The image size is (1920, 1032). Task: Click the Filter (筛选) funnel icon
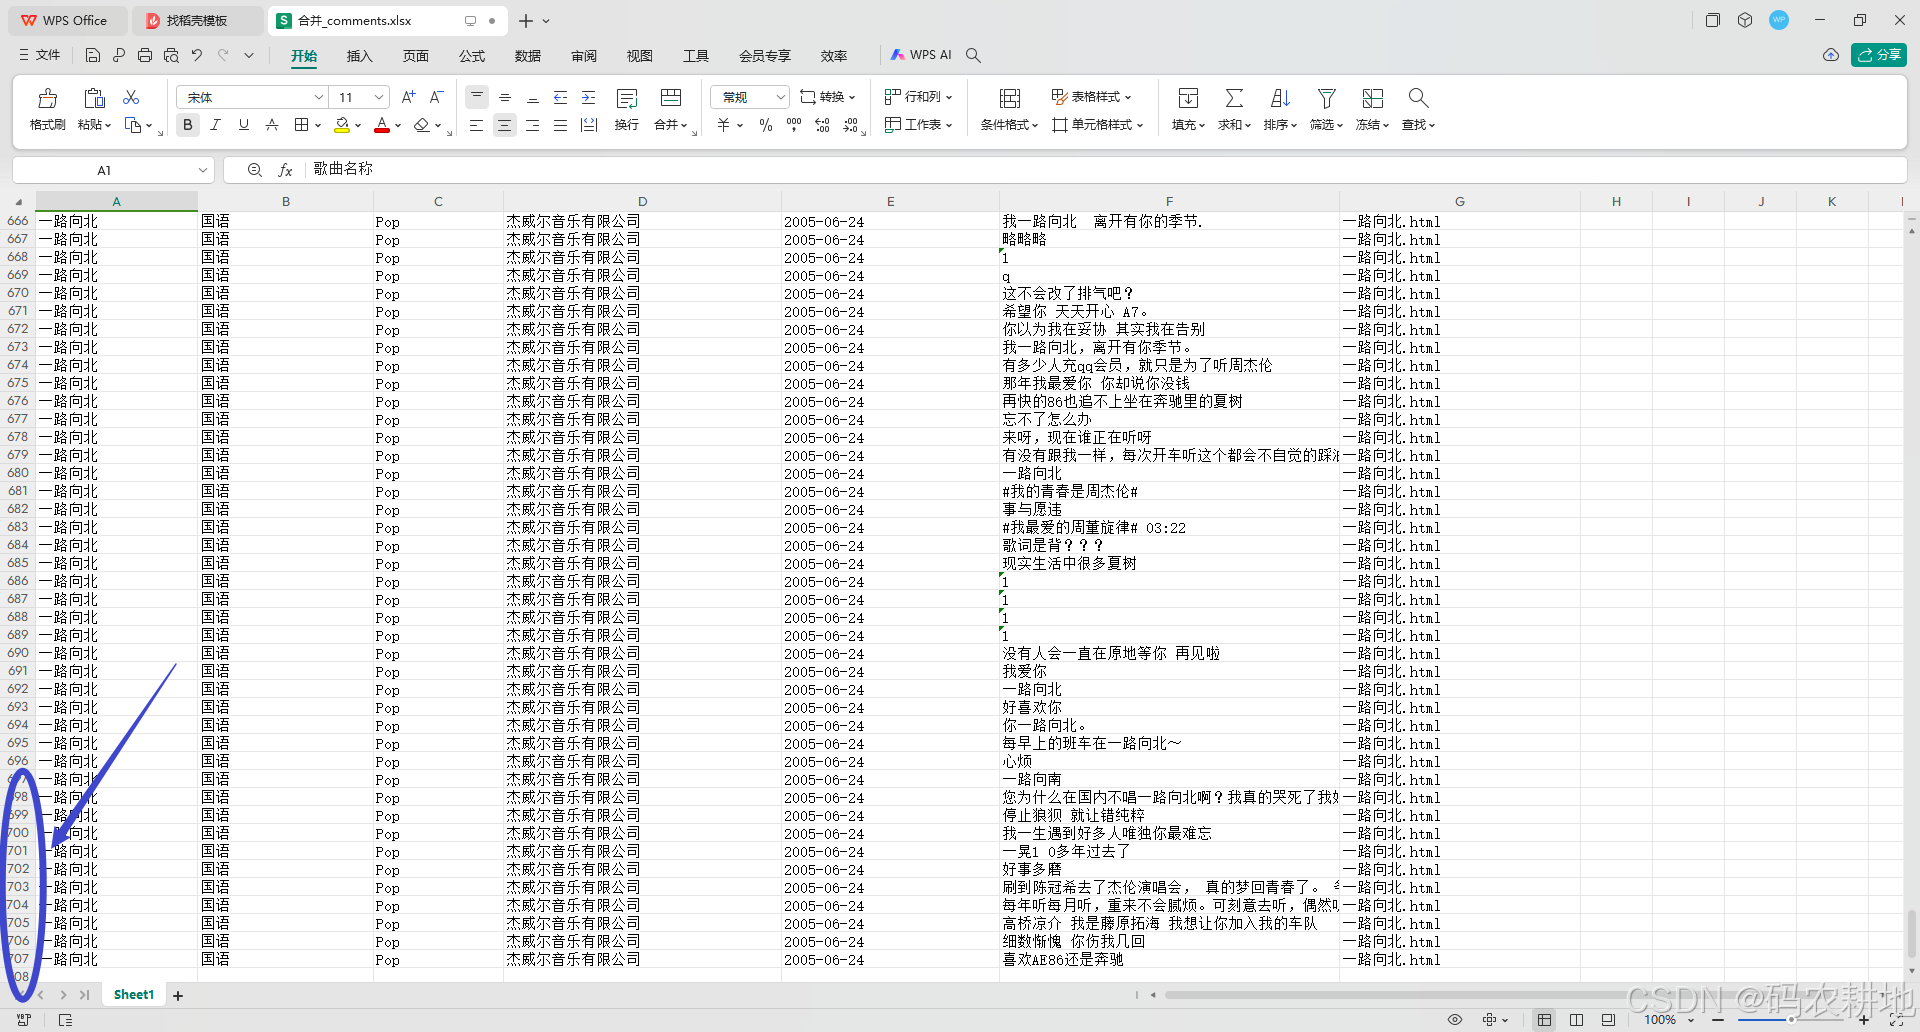pos(1326,98)
